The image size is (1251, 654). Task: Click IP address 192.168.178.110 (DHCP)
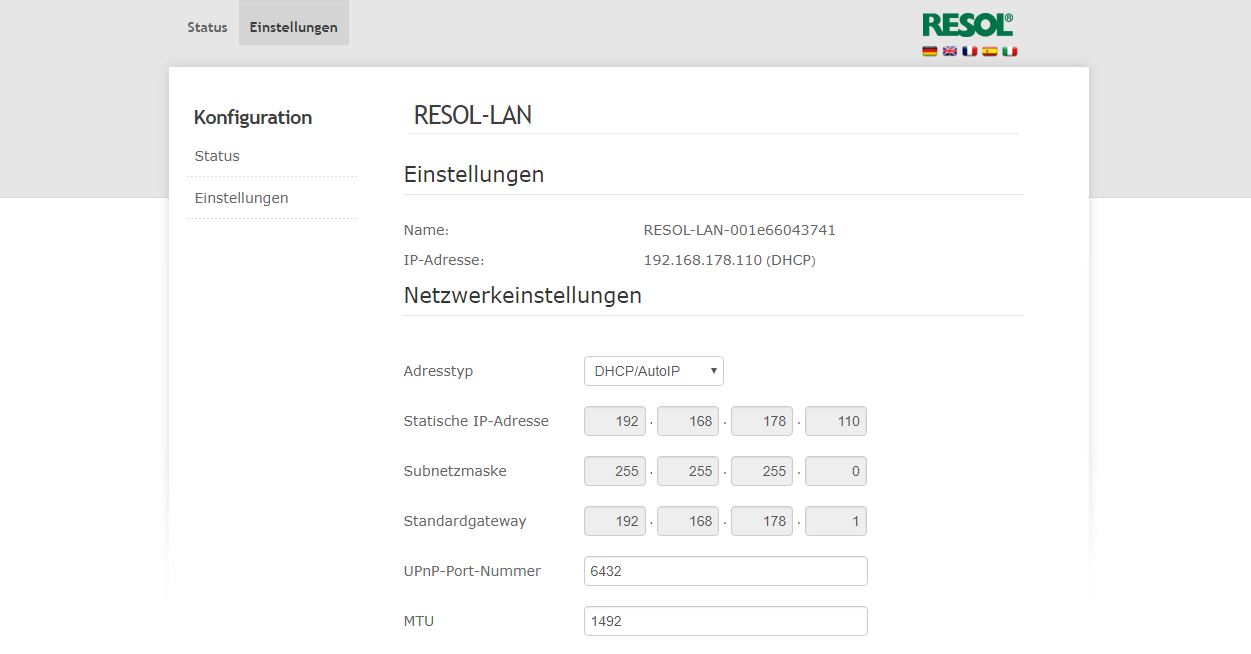coord(730,260)
